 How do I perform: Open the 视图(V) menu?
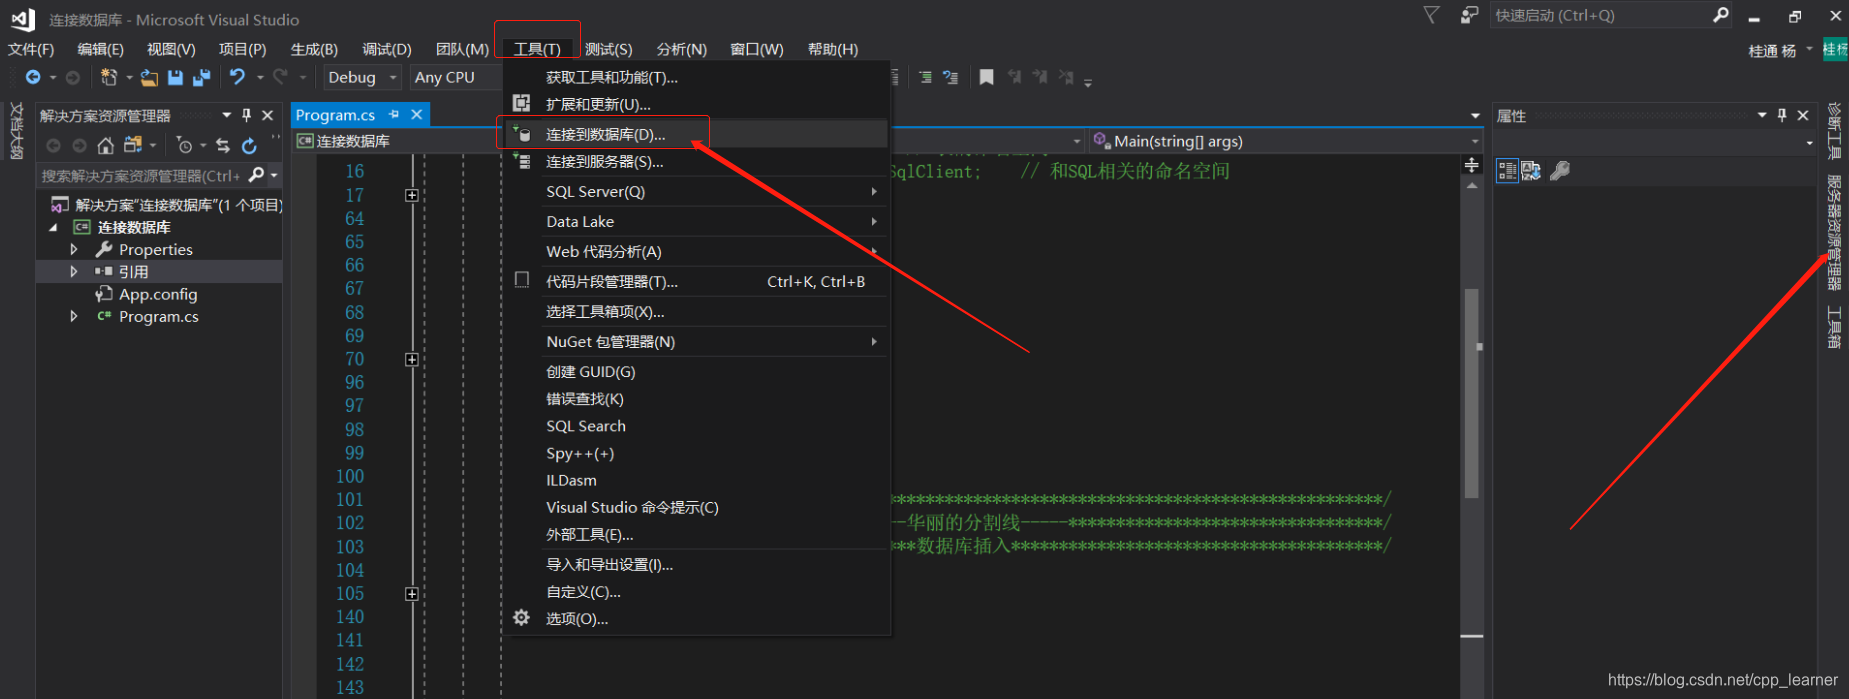[x=171, y=49]
